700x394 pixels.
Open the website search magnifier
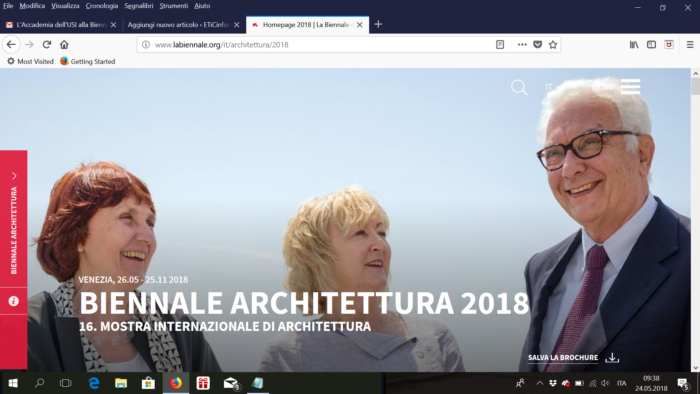(x=519, y=87)
